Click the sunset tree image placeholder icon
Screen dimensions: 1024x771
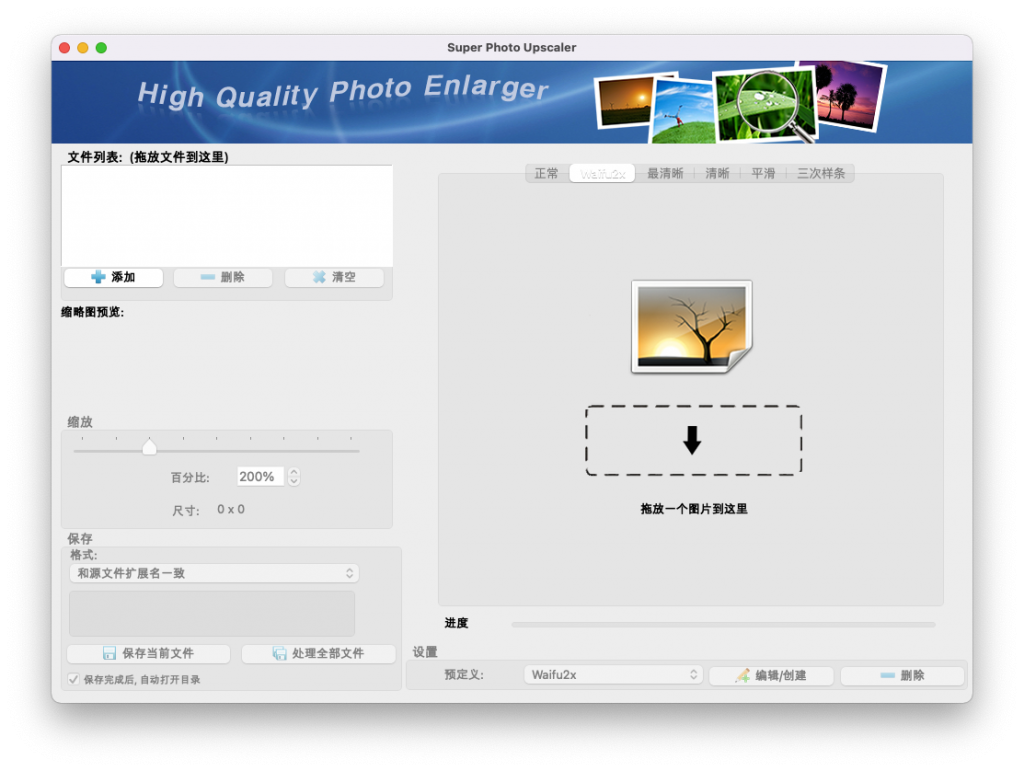click(x=692, y=326)
